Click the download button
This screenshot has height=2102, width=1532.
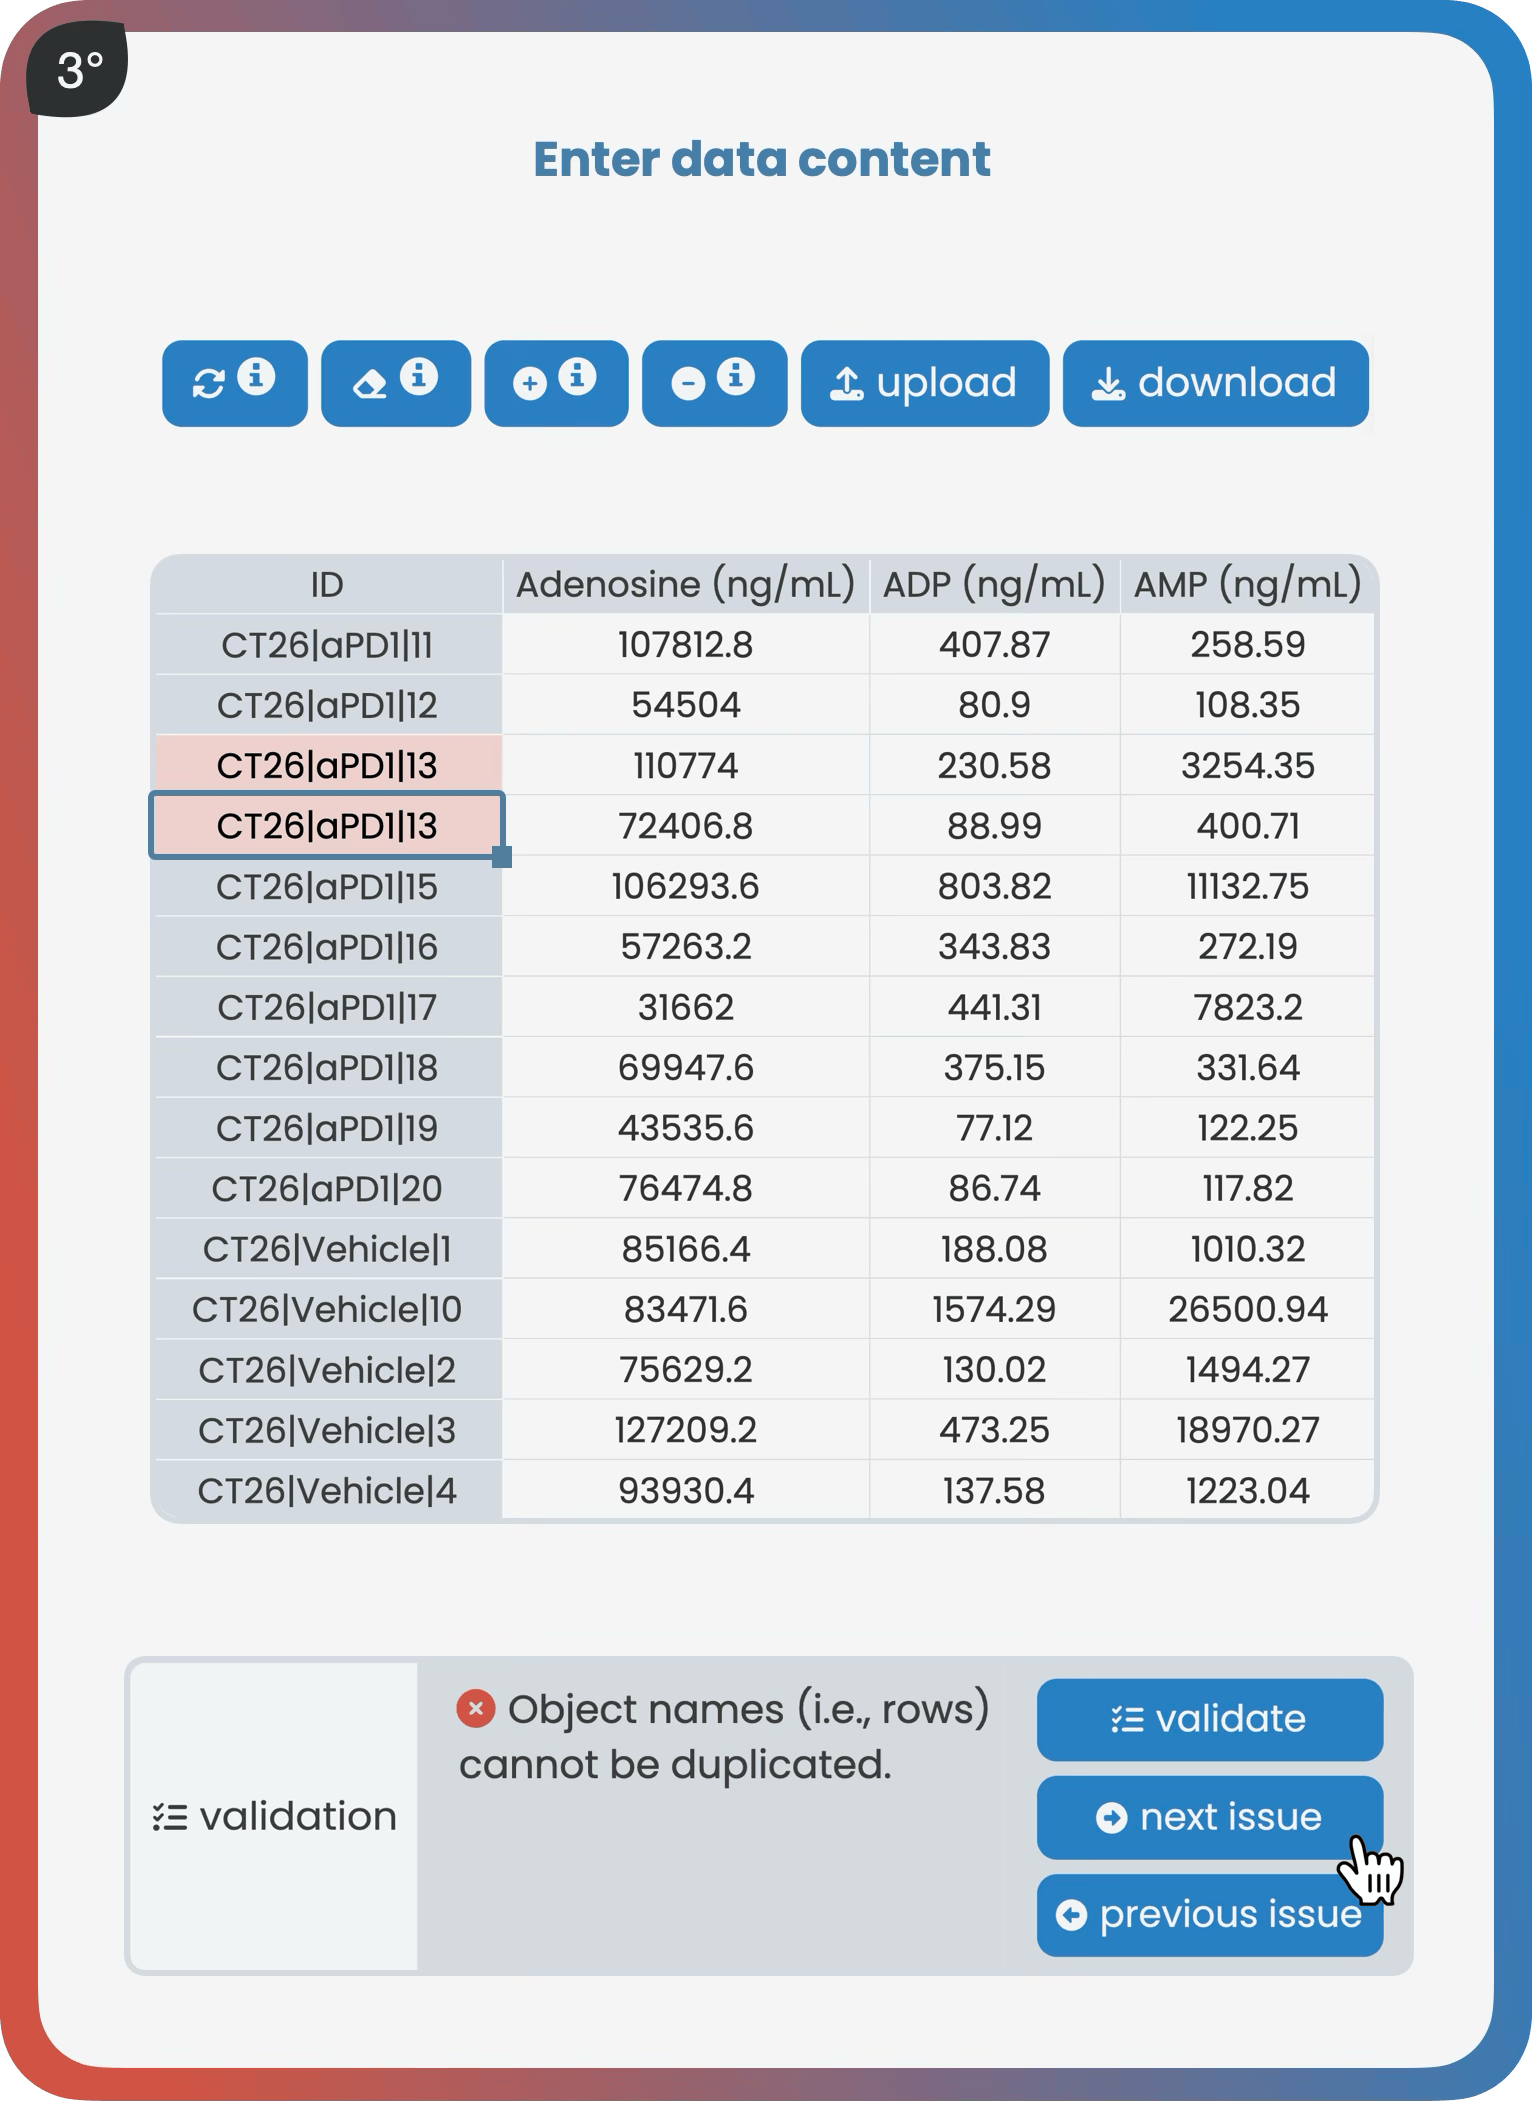pos(1216,384)
